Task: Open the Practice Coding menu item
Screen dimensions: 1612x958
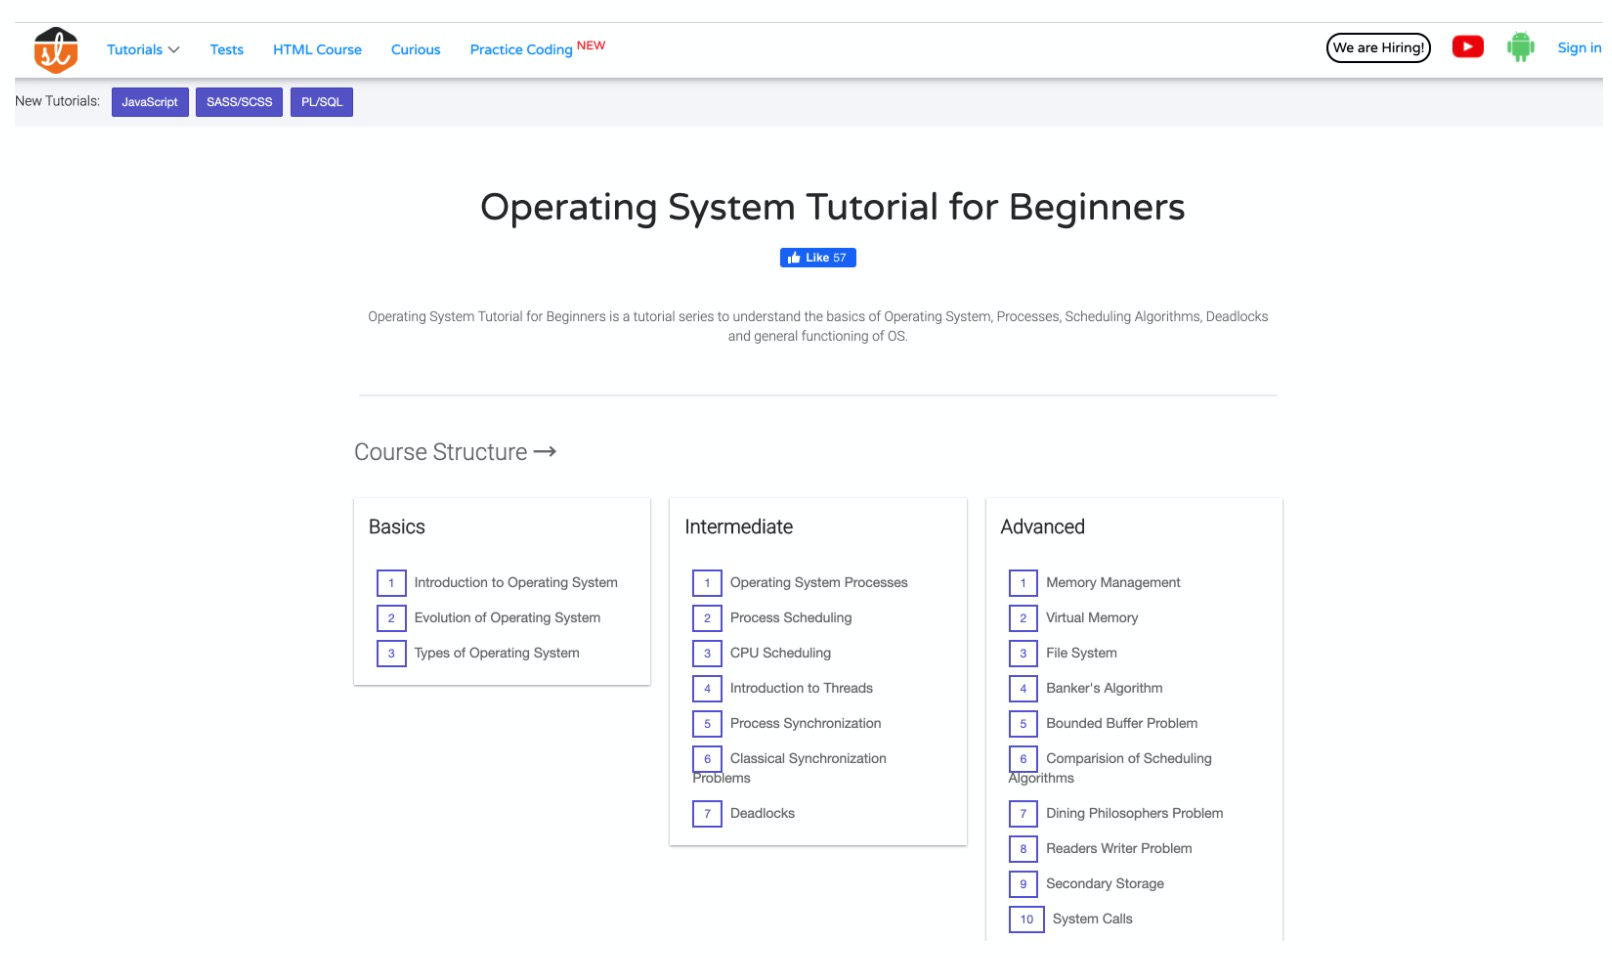Action: [x=537, y=48]
